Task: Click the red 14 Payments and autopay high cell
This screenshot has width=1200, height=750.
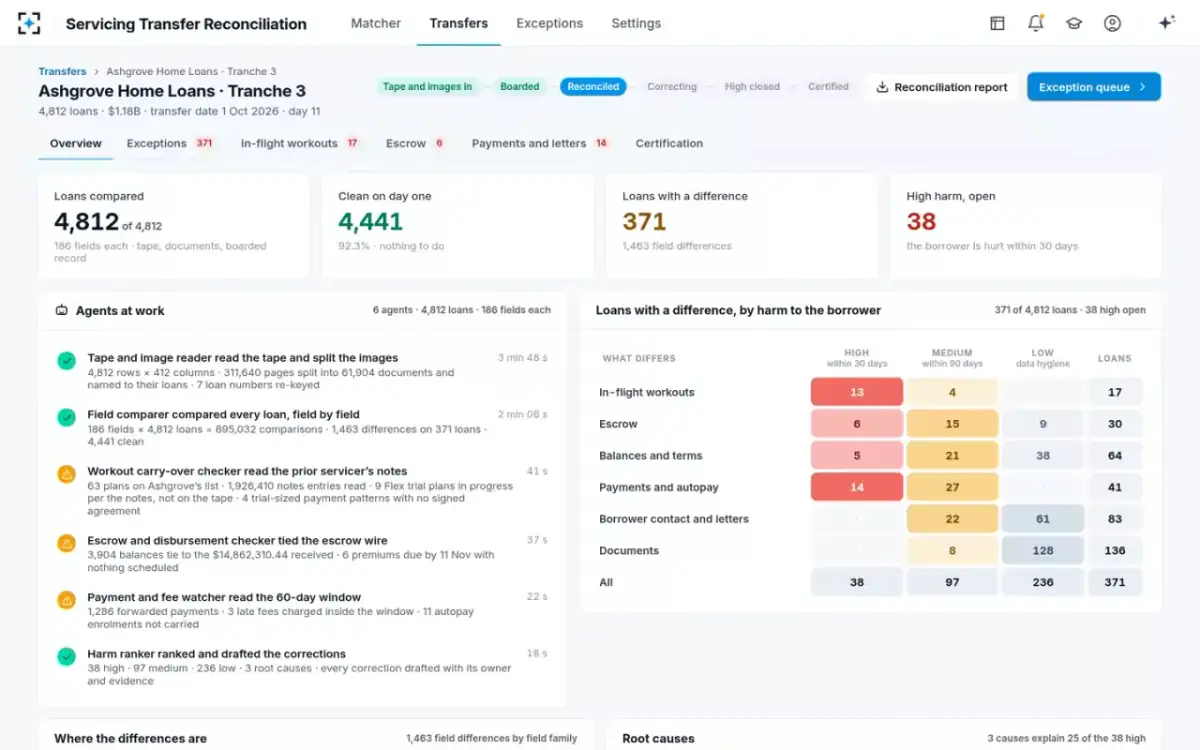Action: click(857, 487)
